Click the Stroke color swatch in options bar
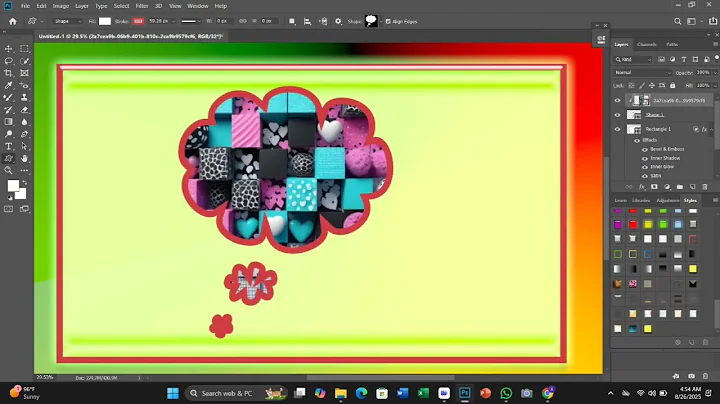Image resolution: width=720 pixels, height=404 pixels. pos(138,21)
